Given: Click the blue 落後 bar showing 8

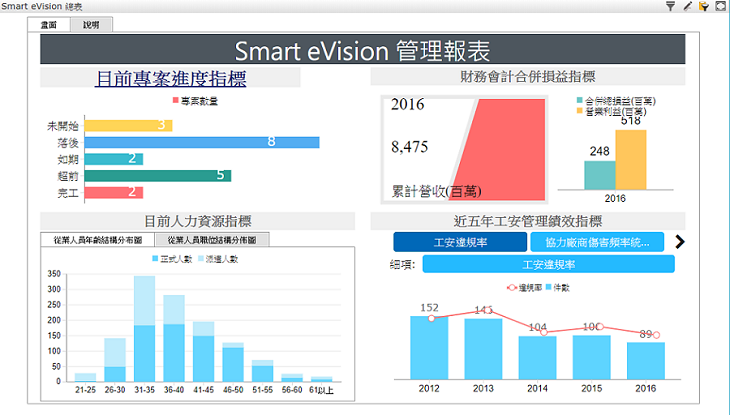Looking at the screenshot, I should coord(202,142).
